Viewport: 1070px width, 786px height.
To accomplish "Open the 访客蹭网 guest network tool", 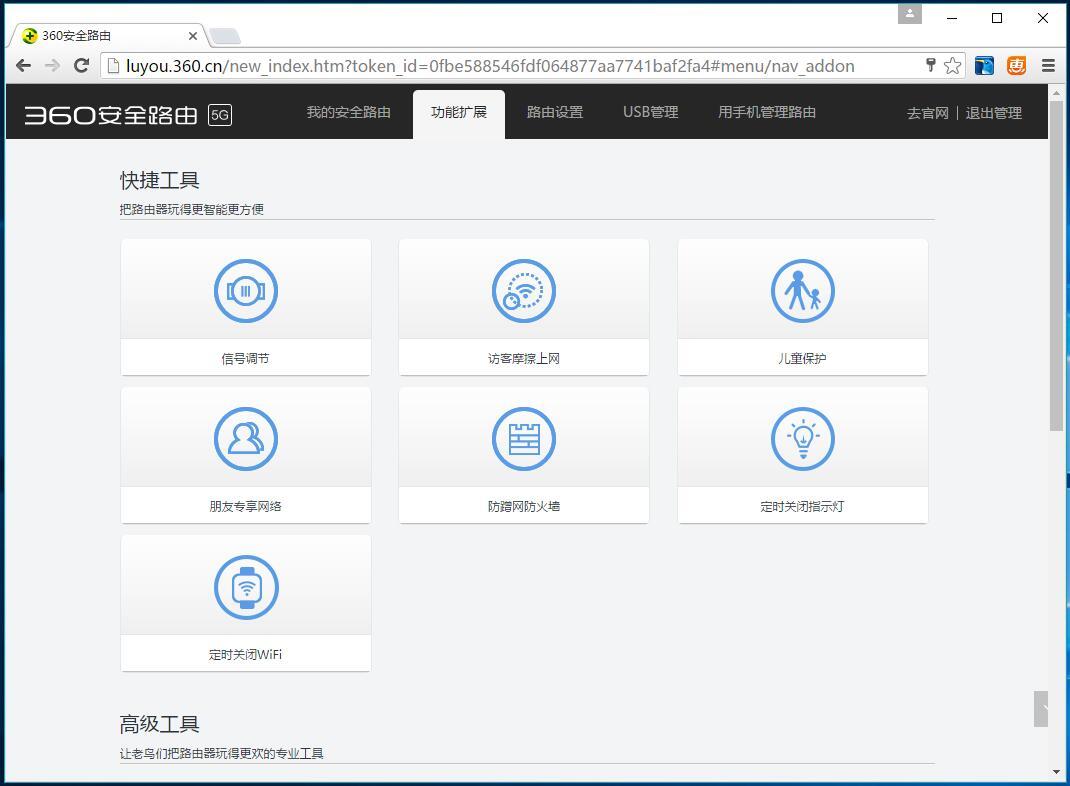I will [x=524, y=305].
